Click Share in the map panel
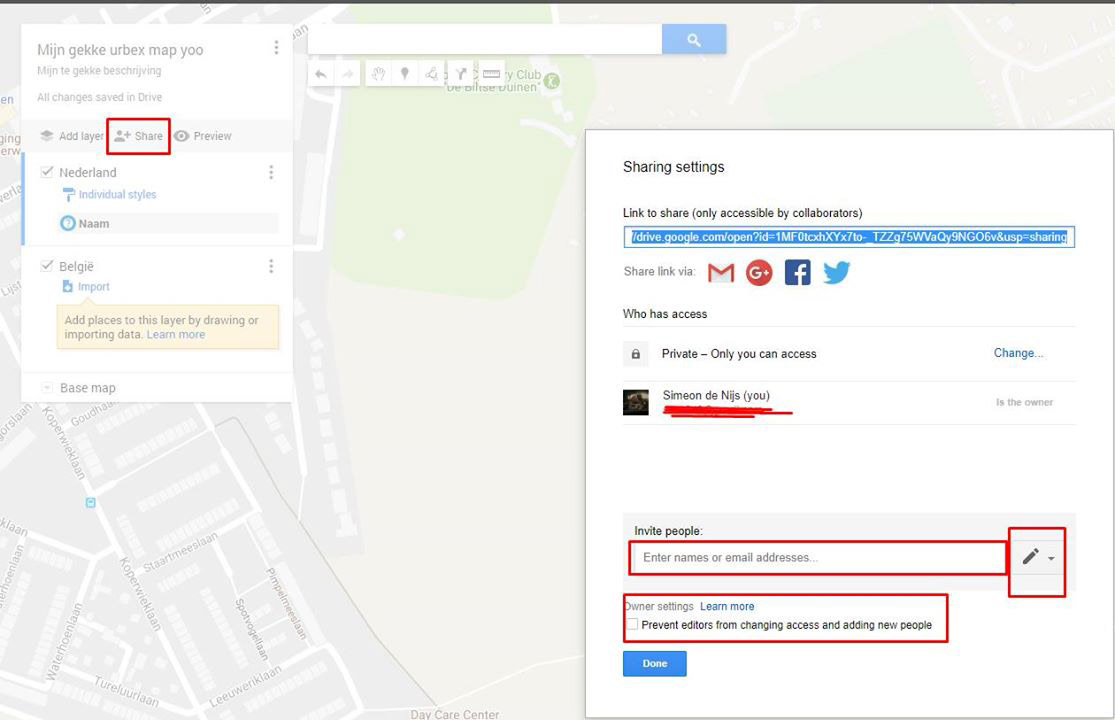 tap(139, 136)
